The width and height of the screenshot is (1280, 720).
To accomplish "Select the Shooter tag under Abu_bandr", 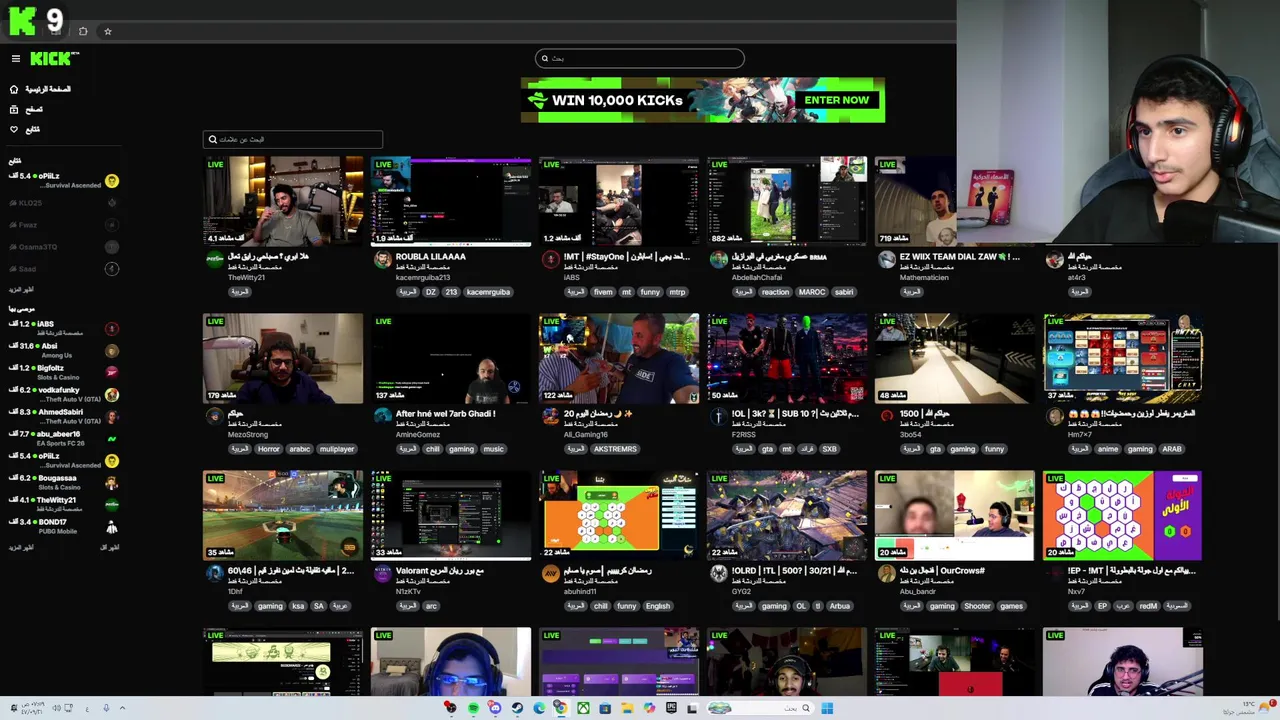I will pos(978,606).
